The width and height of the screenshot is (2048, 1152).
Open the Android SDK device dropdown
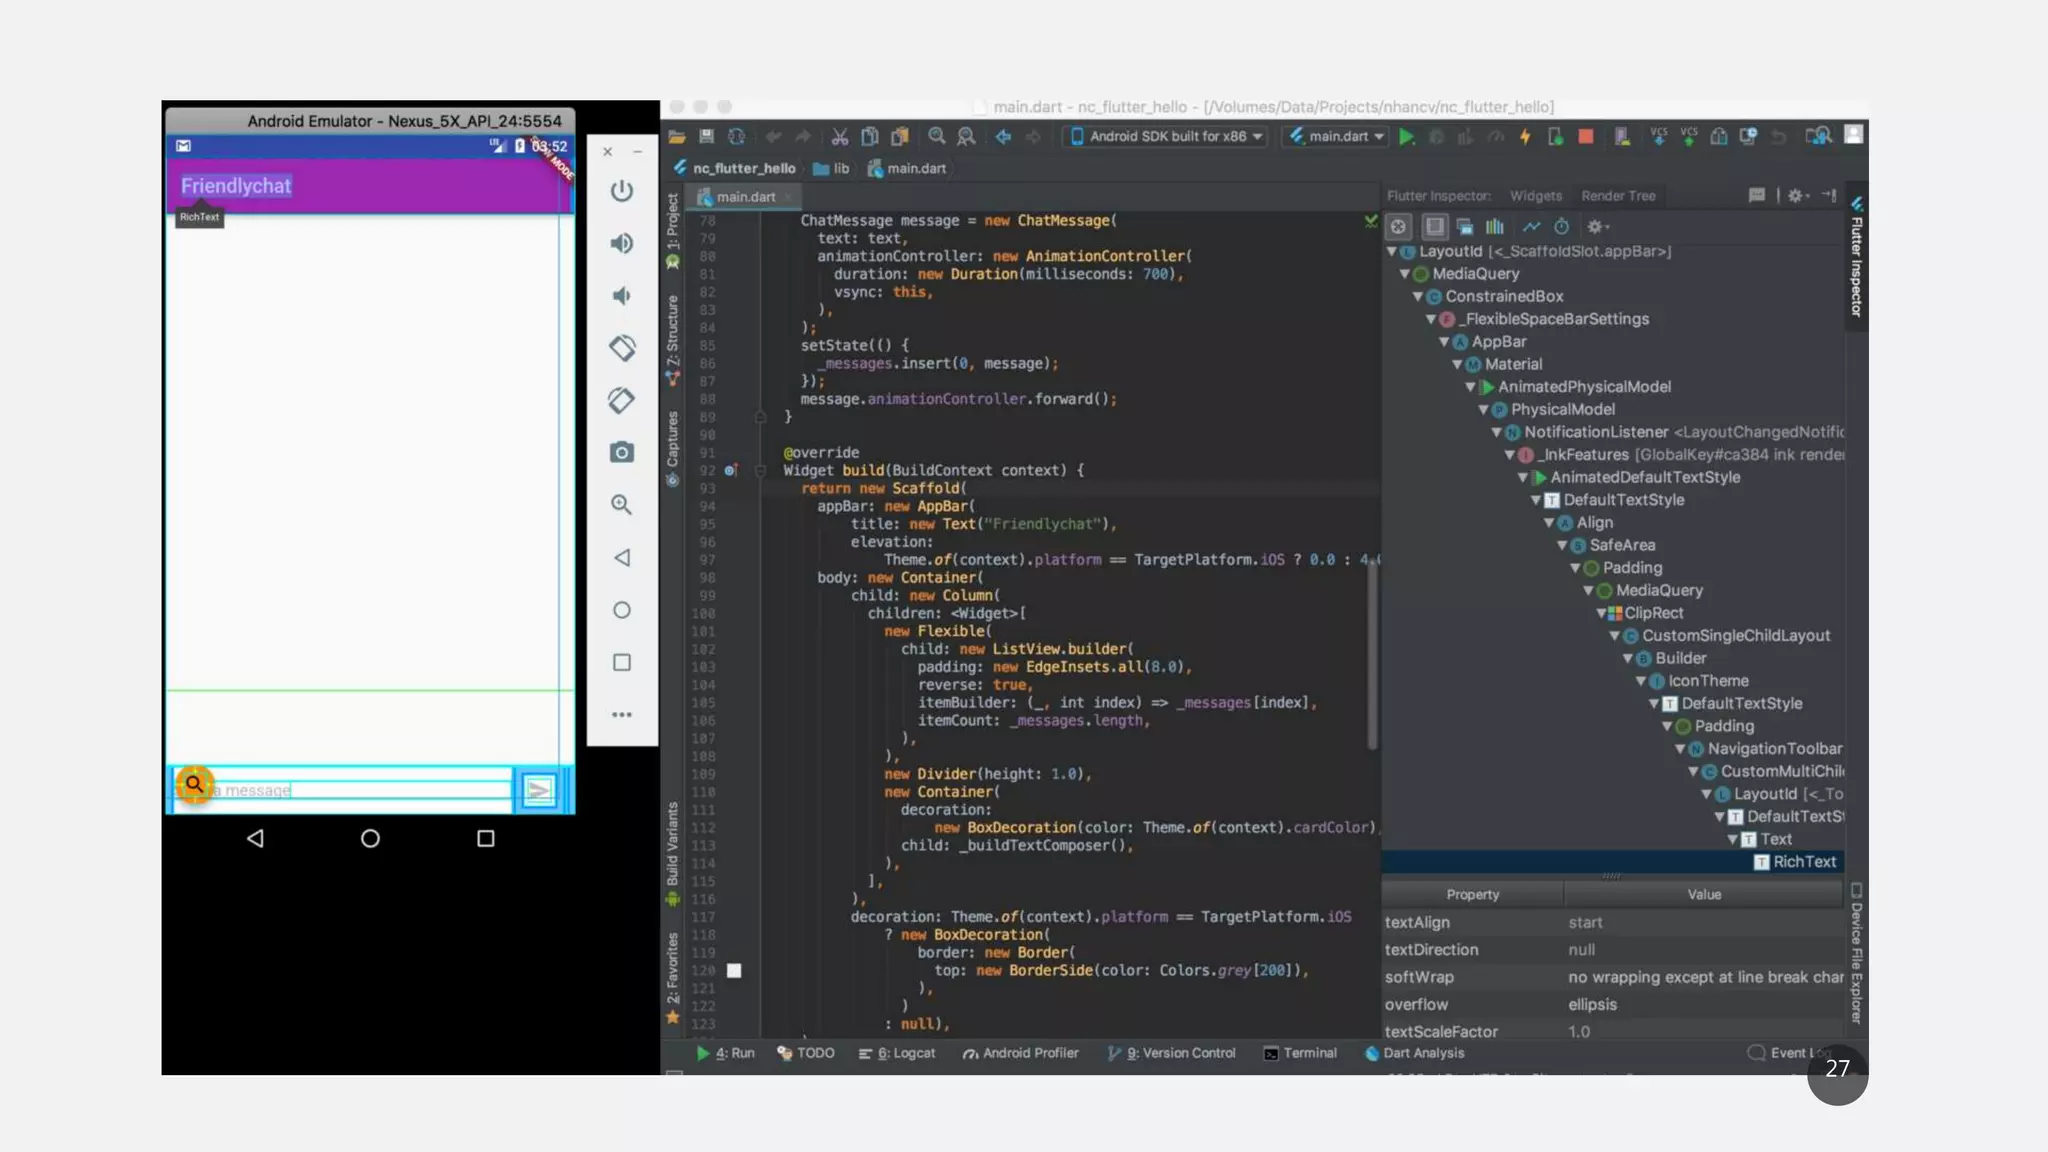click(x=1166, y=137)
